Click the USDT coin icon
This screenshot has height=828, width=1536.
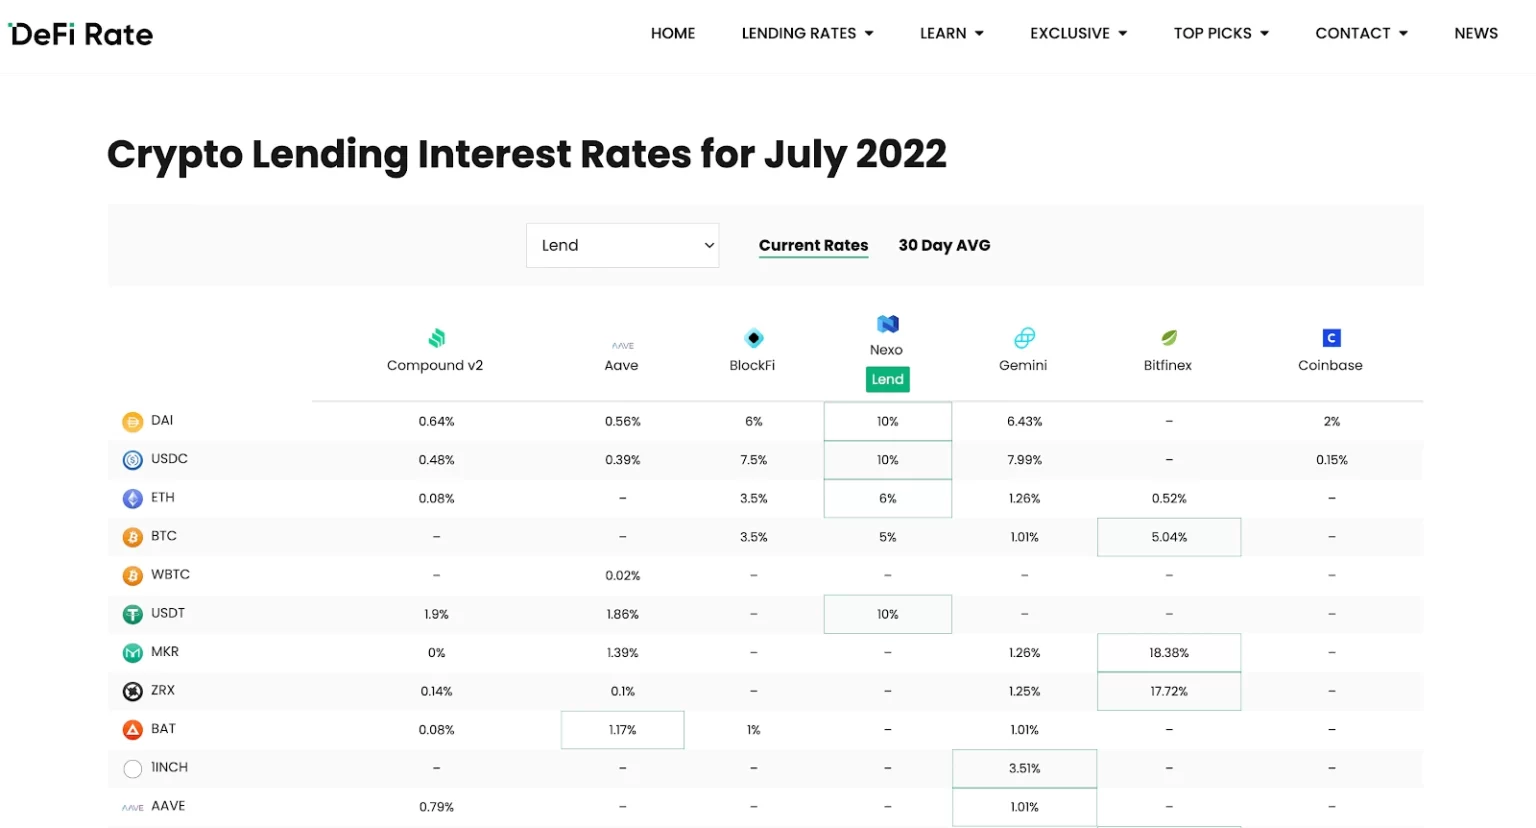133,615
